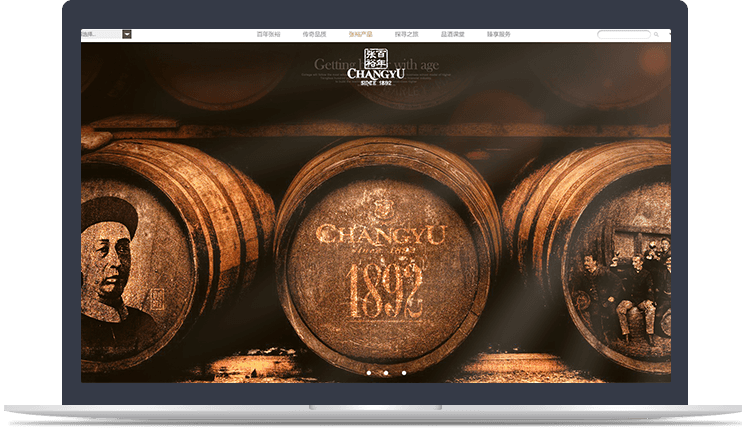Go to the 传奇品质 navigation item
The image size is (742, 429).
[314, 34]
